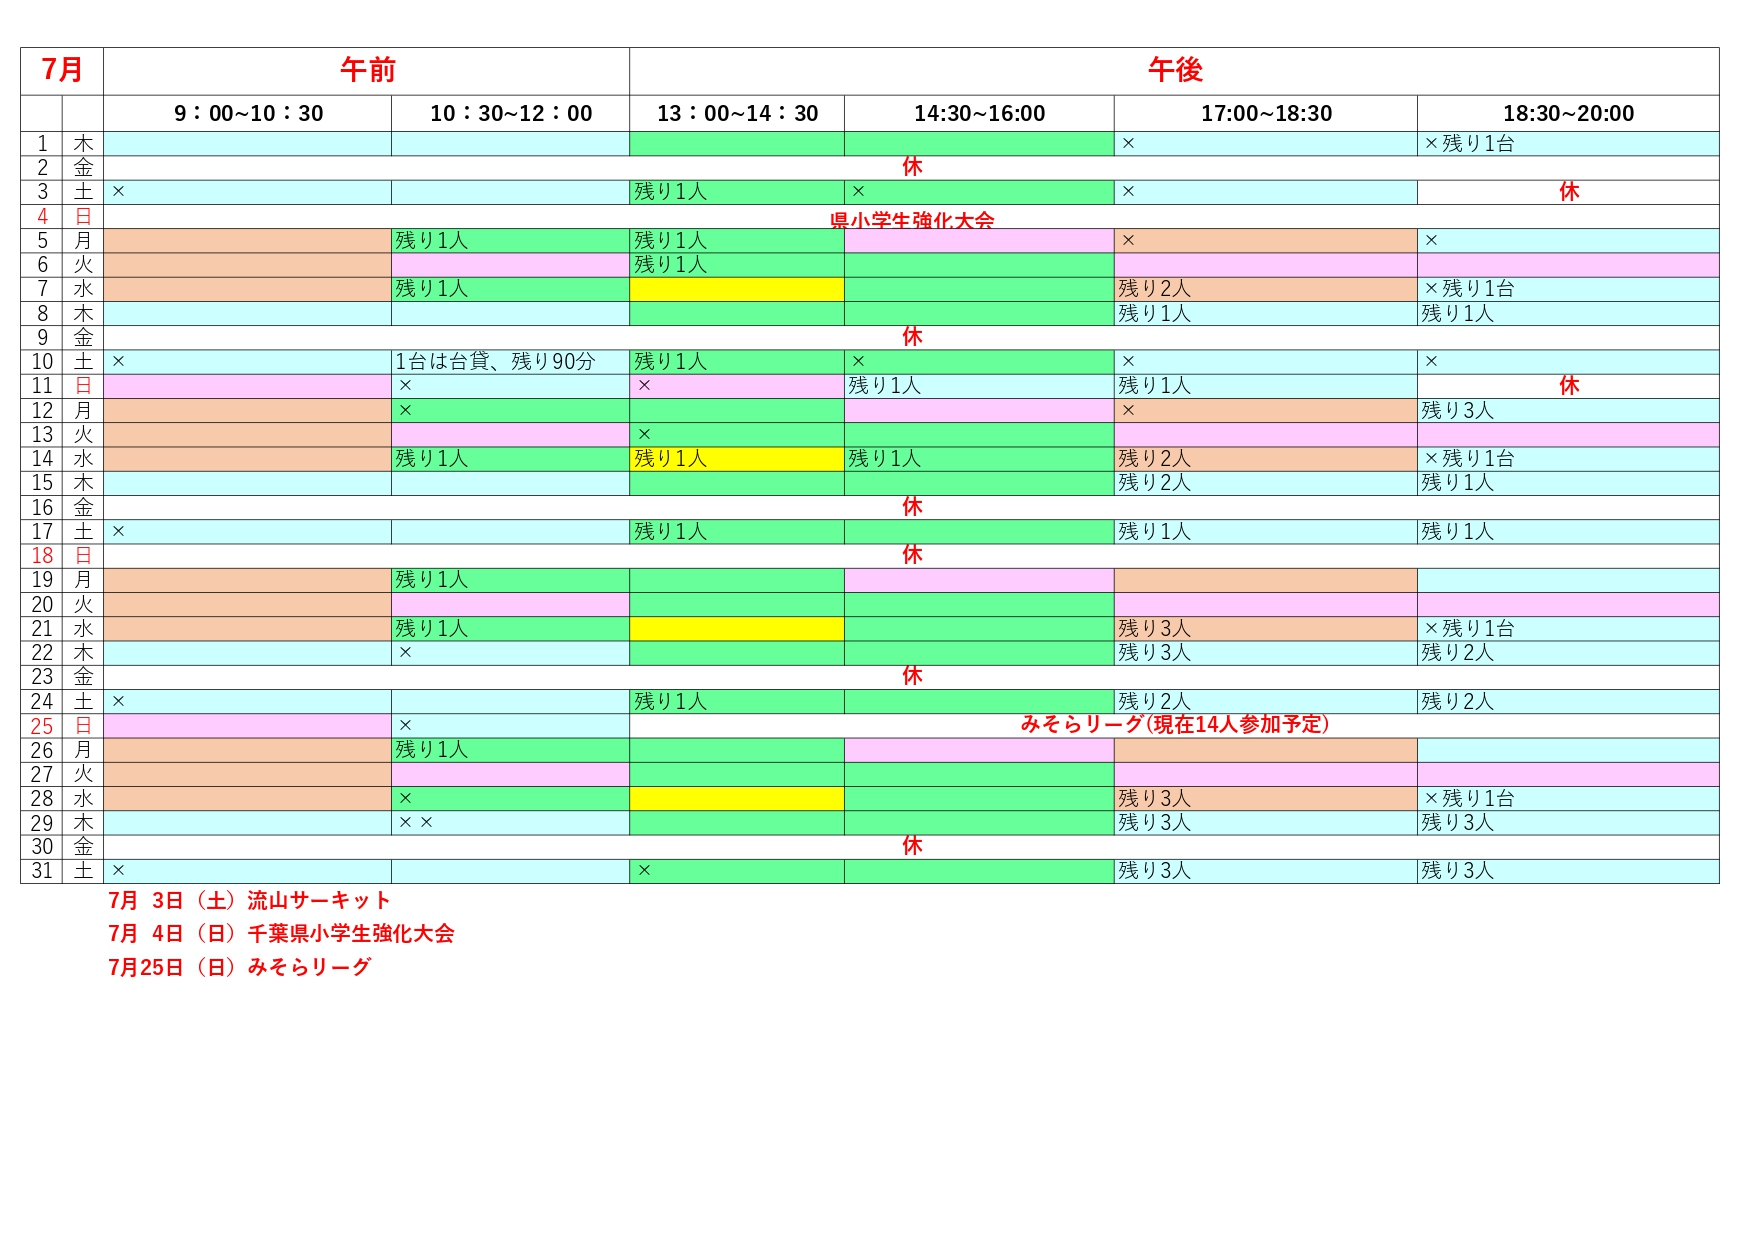The height and width of the screenshot is (1240, 1754).
Task: Select 残り2人 in day 22's 18:30 slot
Action: 1568,653
